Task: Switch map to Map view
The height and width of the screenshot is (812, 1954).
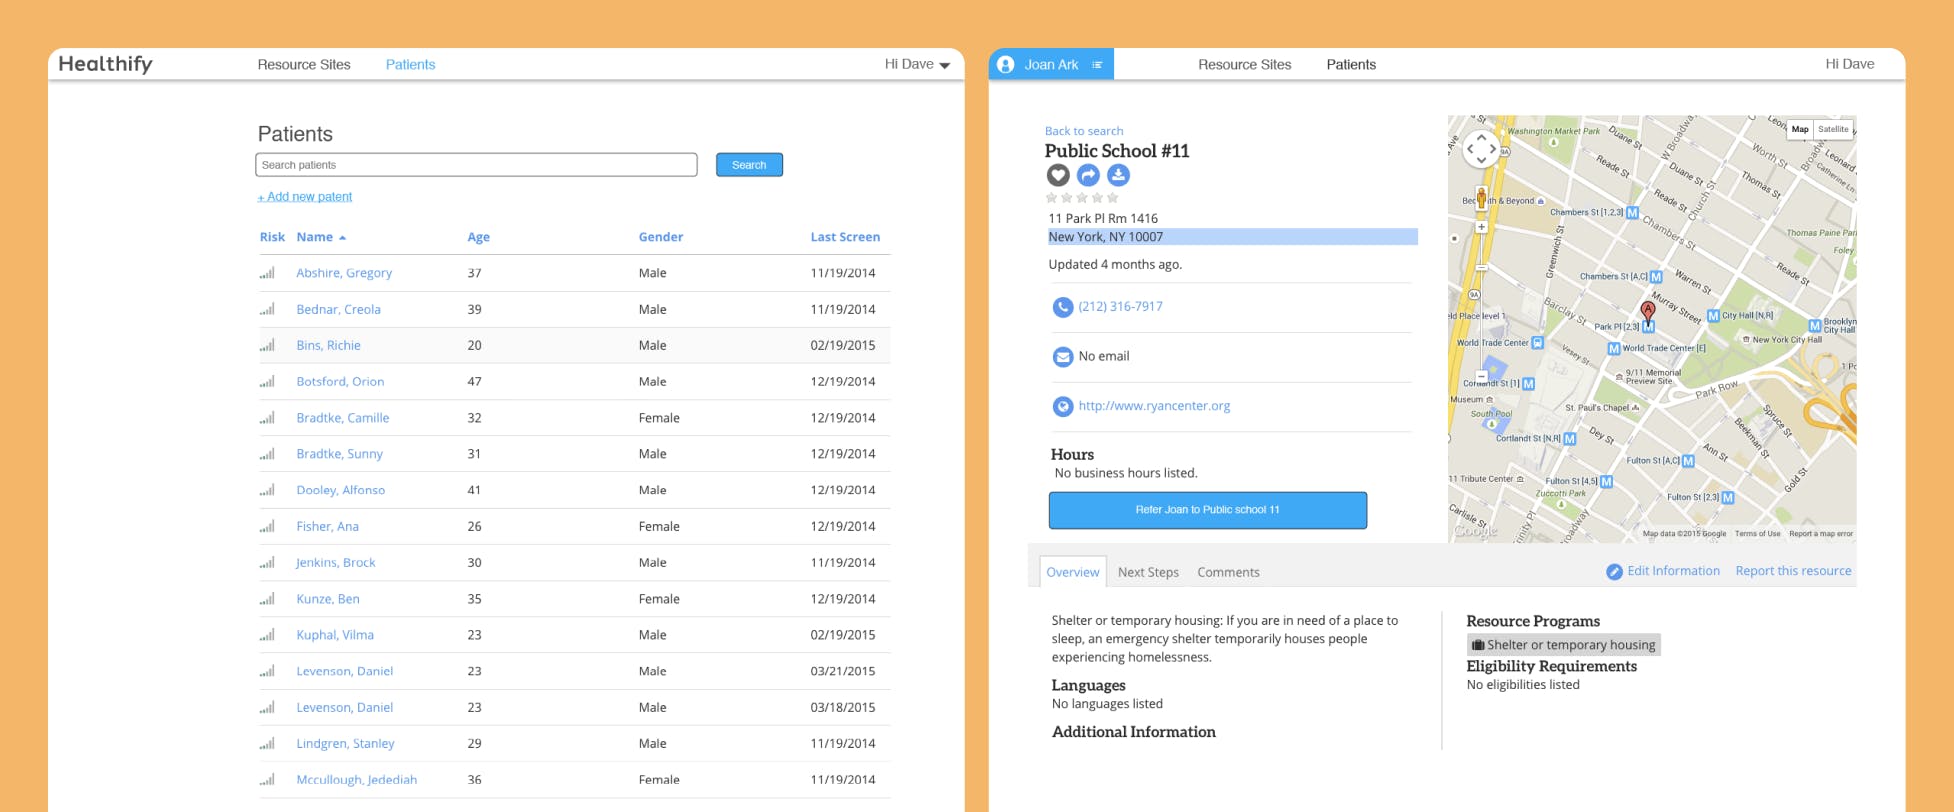Action: coord(1800,129)
